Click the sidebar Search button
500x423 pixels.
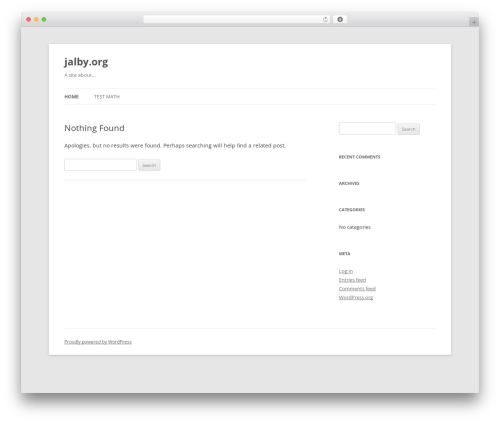[x=408, y=129]
